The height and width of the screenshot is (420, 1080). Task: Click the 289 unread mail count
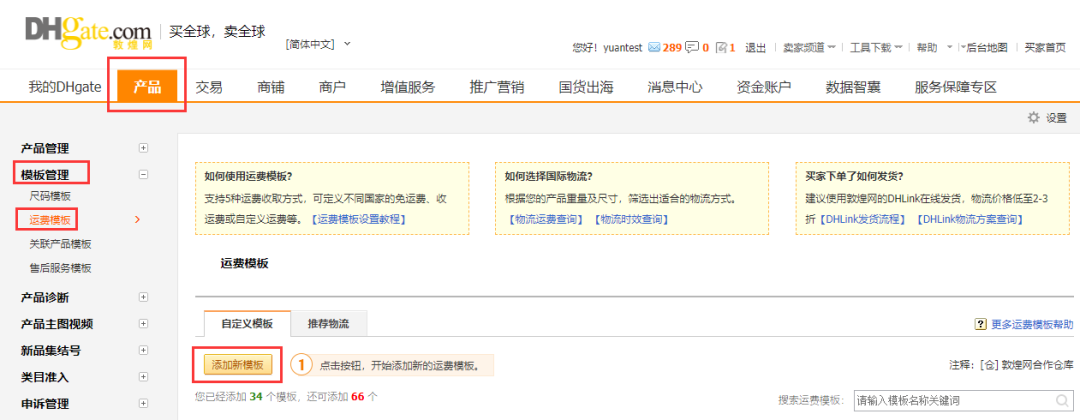[672, 48]
